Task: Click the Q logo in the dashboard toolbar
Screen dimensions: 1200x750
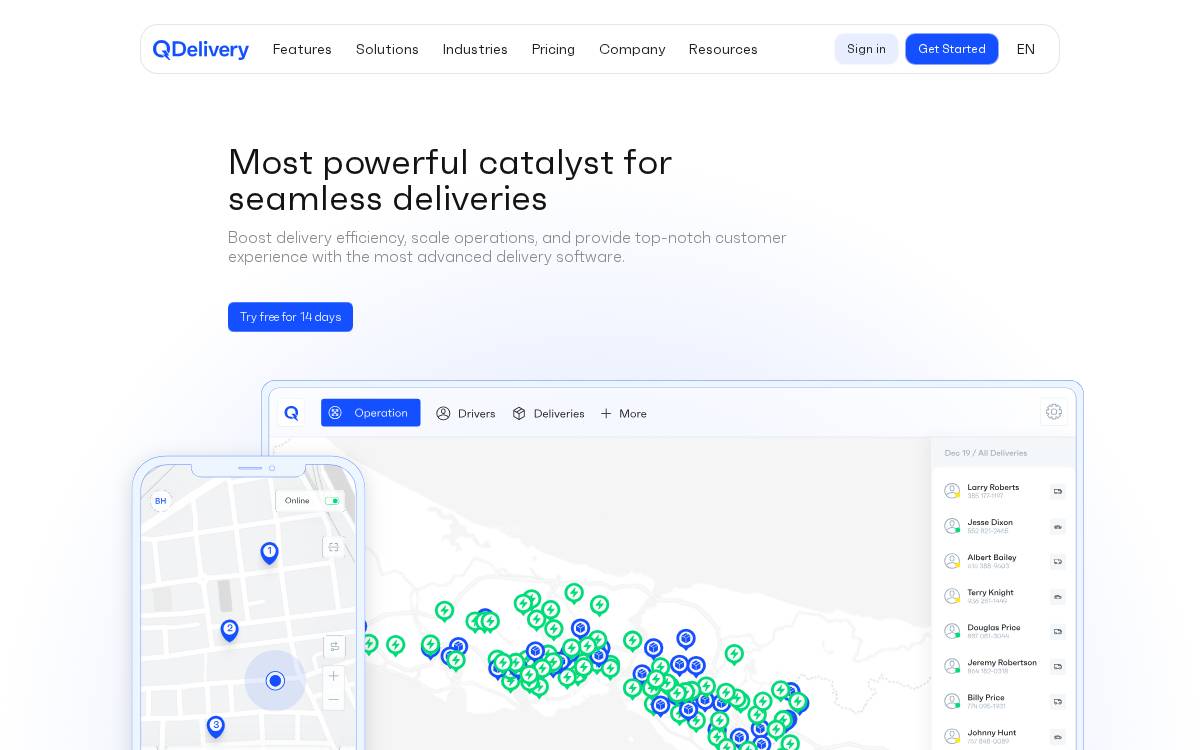Action: pyautogui.click(x=291, y=413)
